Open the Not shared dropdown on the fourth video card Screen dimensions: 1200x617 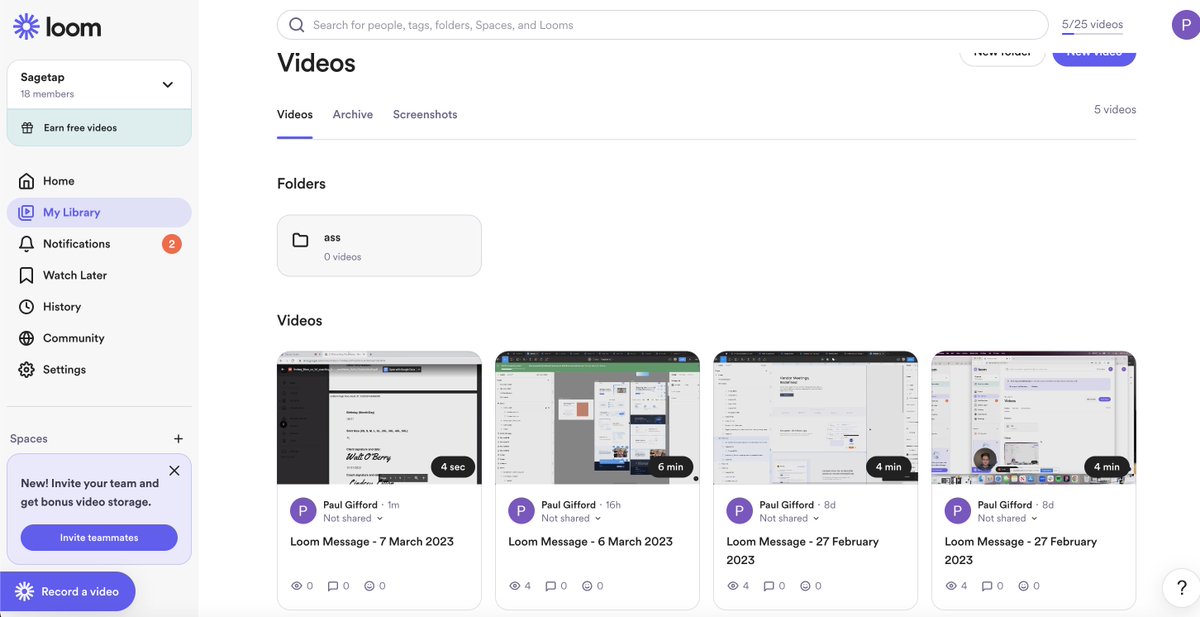click(x=1007, y=518)
